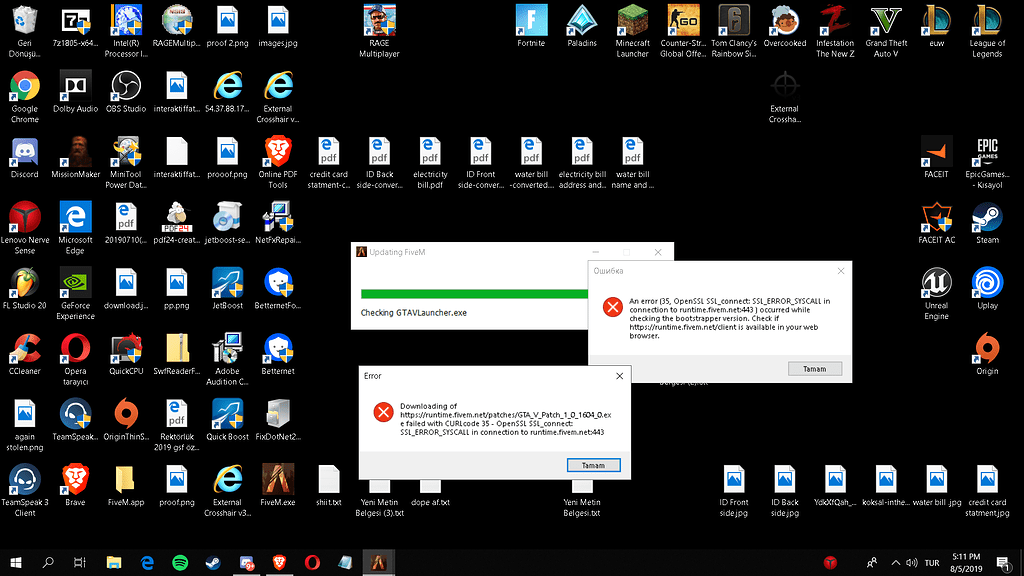Open the clock and date in the taskbar
The image size is (1024, 576).
click(966, 562)
